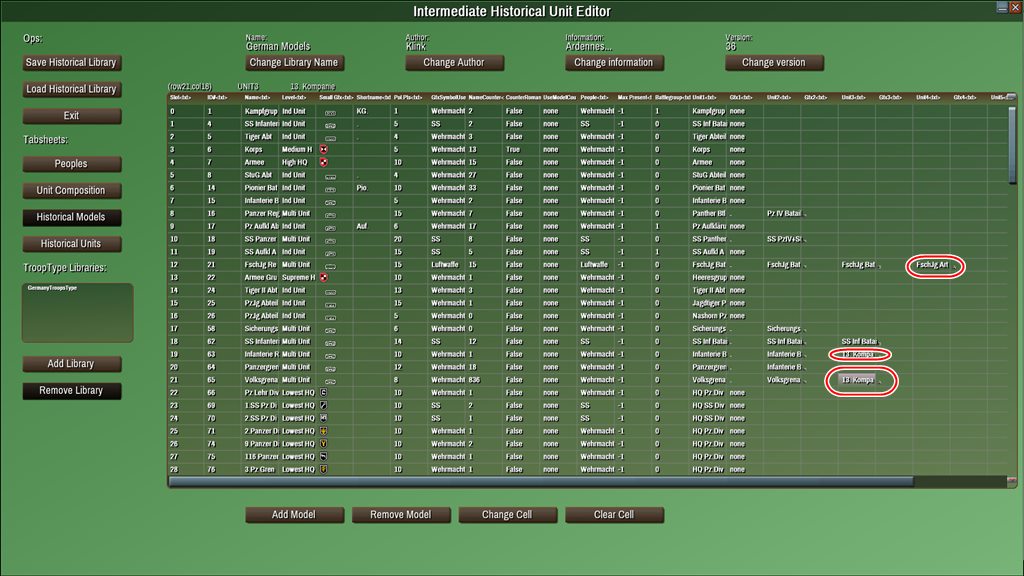Click Change Library Name button

coord(294,63)
